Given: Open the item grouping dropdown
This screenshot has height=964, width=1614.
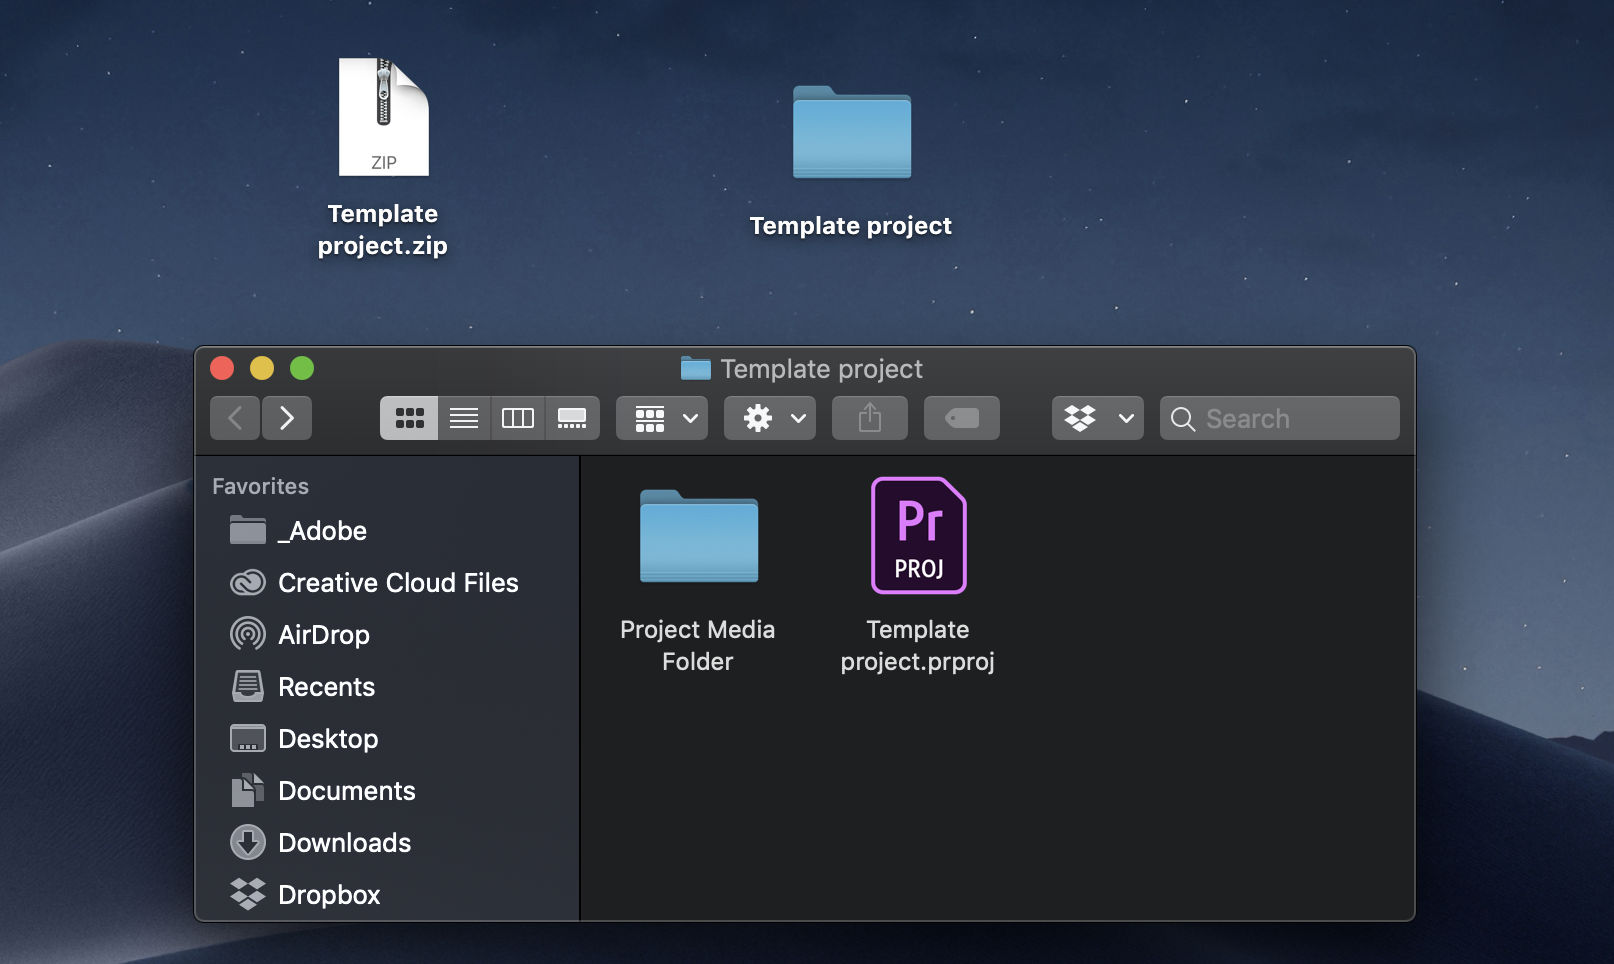Looking at the screenshot, I should 661,418.
